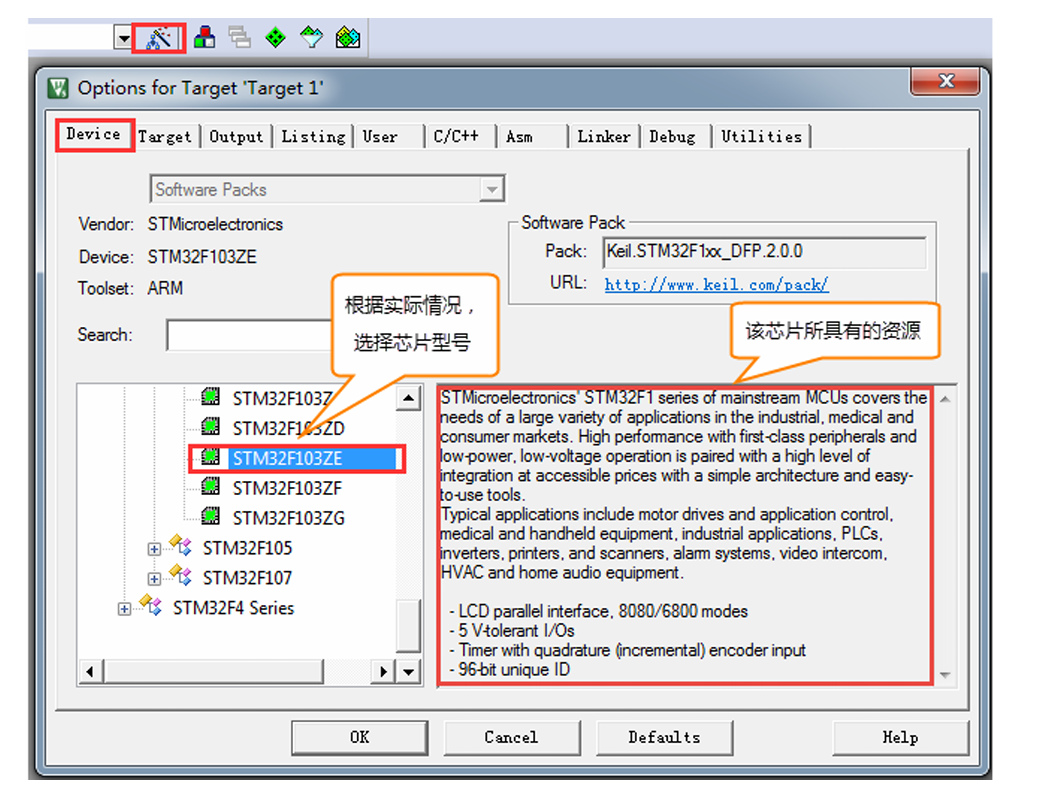Viewport: 1050px width, 788px height.
Task: Open the C/C++ tab
Action: click(x=457, y=137)
